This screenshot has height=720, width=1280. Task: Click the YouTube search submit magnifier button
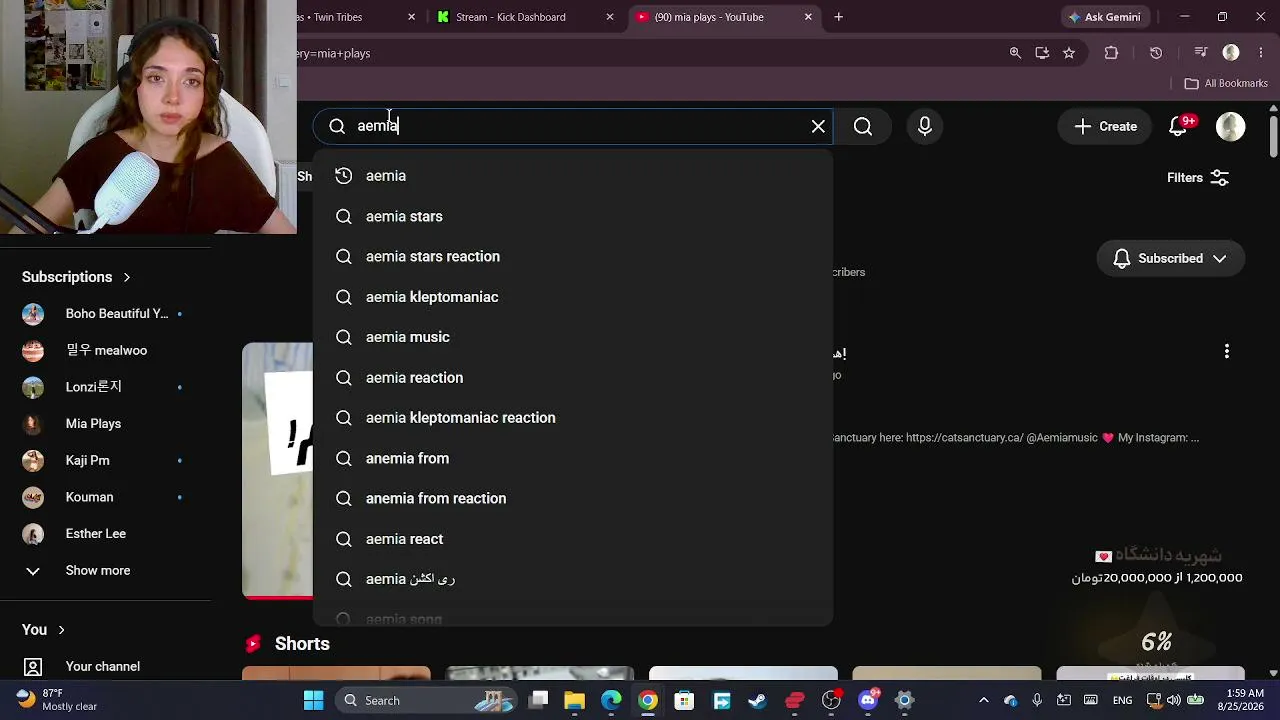[x=863, y=126]
